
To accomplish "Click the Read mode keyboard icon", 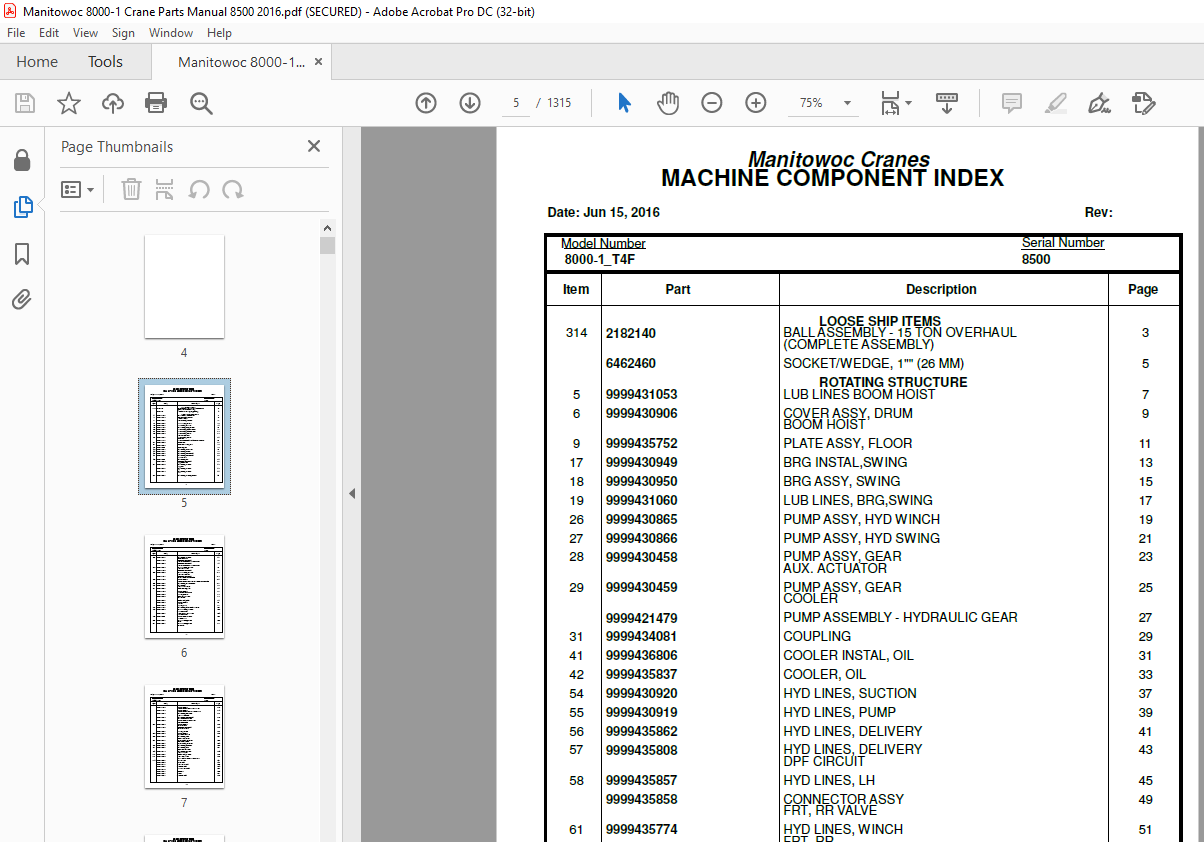I will [x=946, y=103].
